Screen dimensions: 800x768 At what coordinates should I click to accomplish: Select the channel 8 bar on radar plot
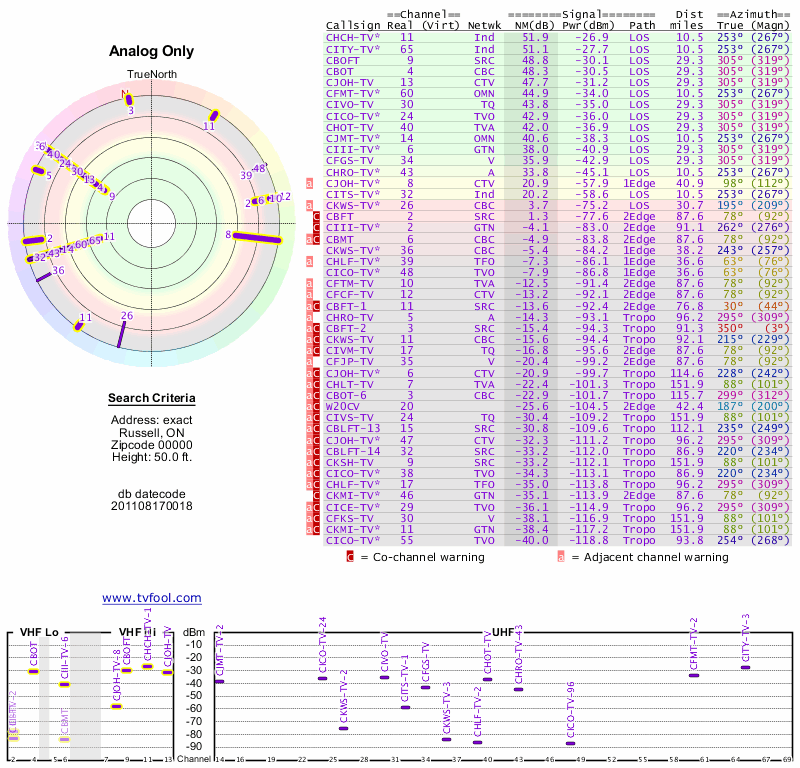[257, 237]
